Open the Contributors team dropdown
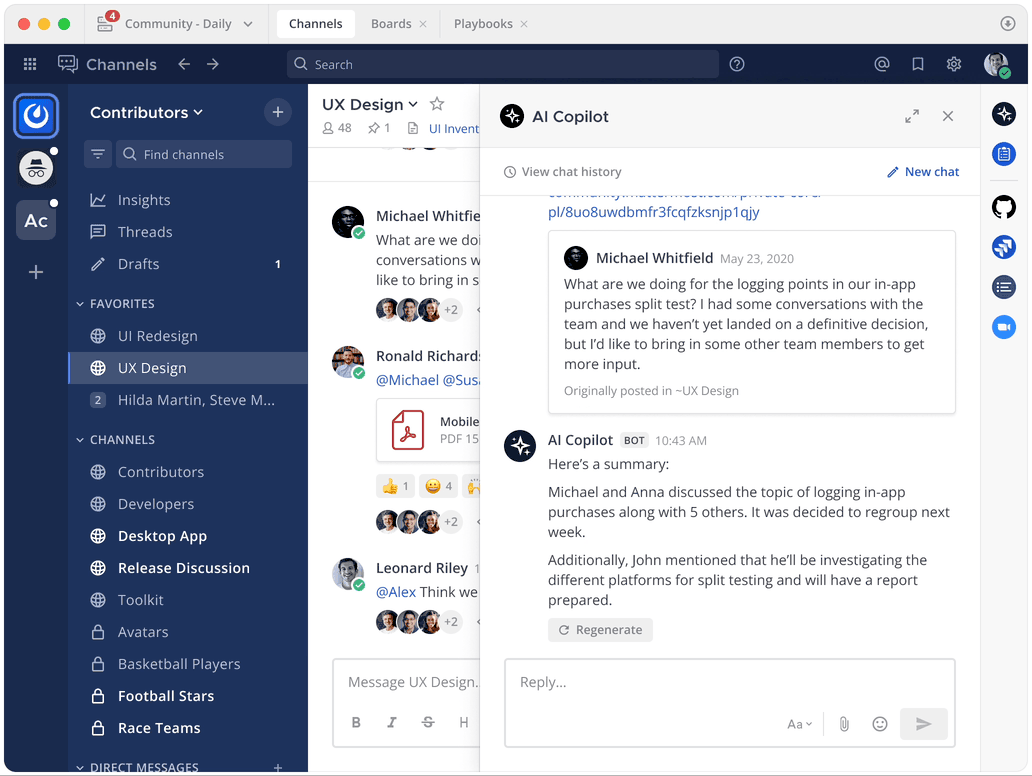The image size is (1032, 776). (146, 112)
